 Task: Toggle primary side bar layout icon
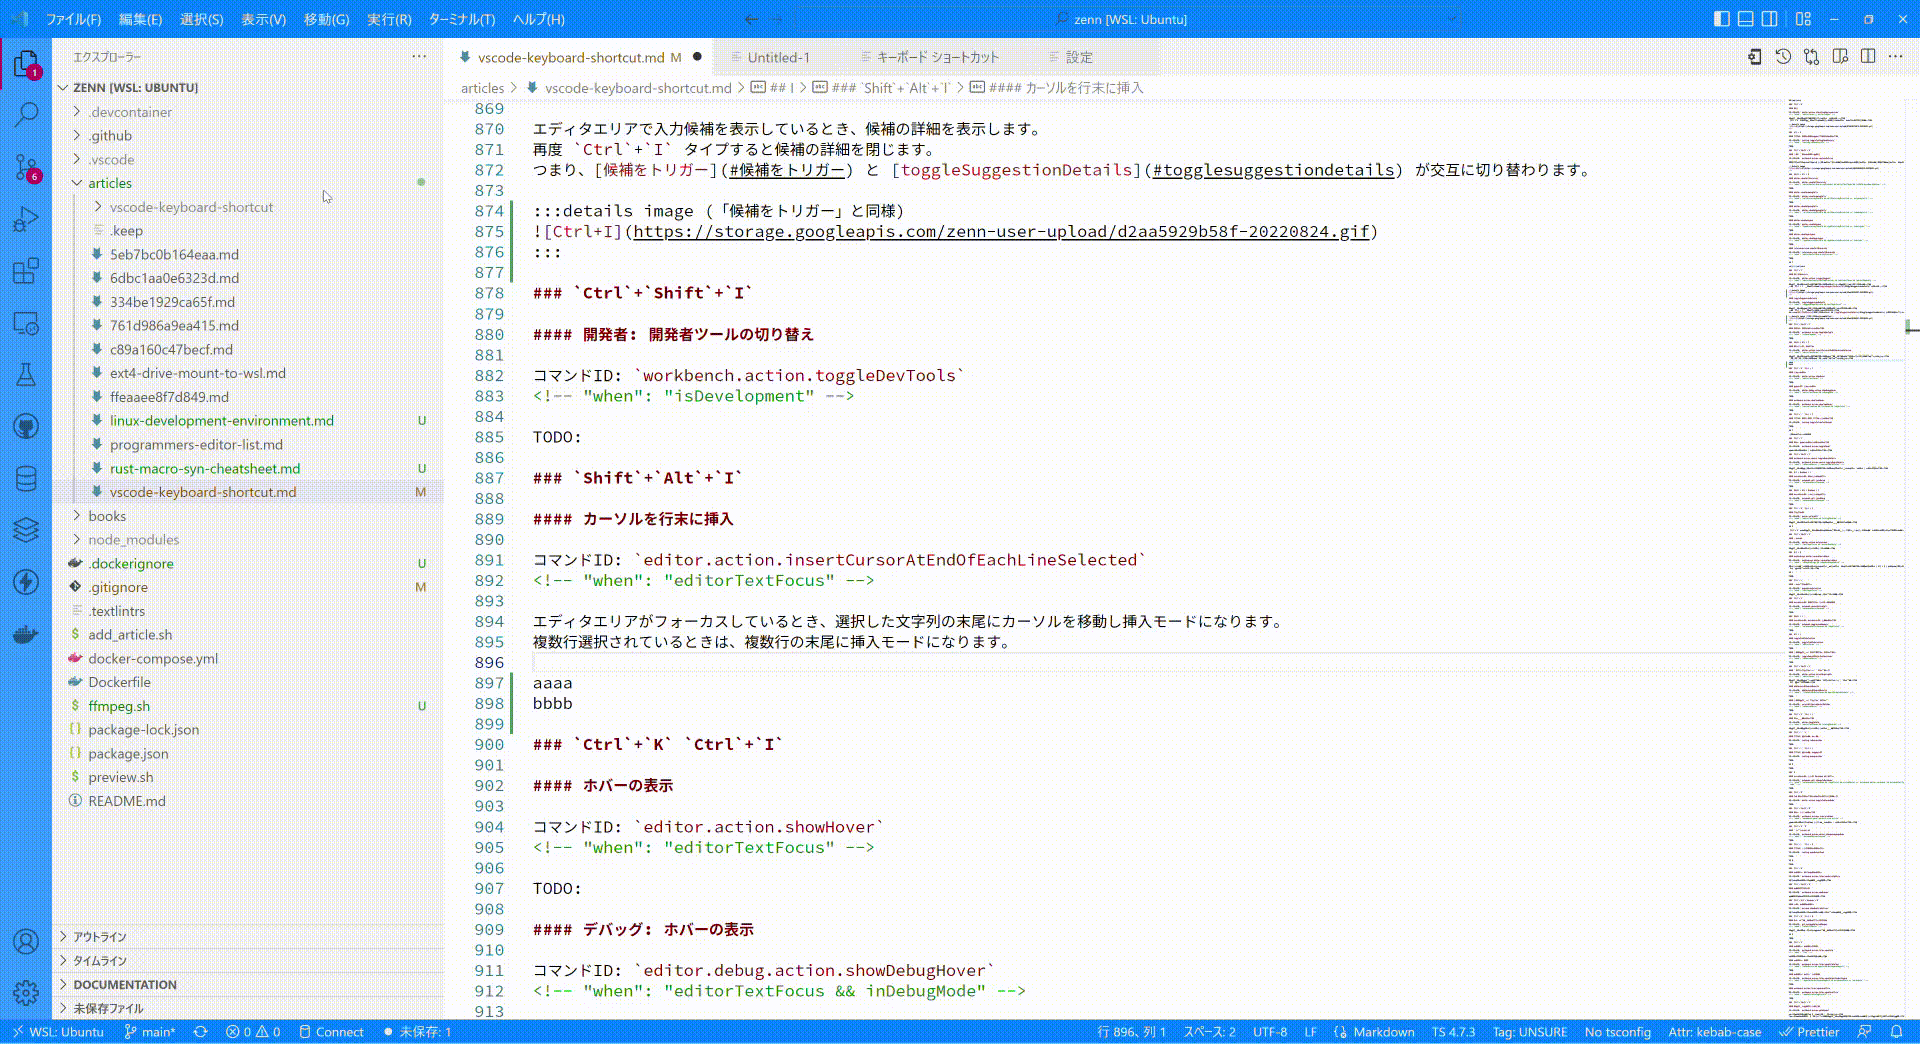click(x=1721, y=19)
